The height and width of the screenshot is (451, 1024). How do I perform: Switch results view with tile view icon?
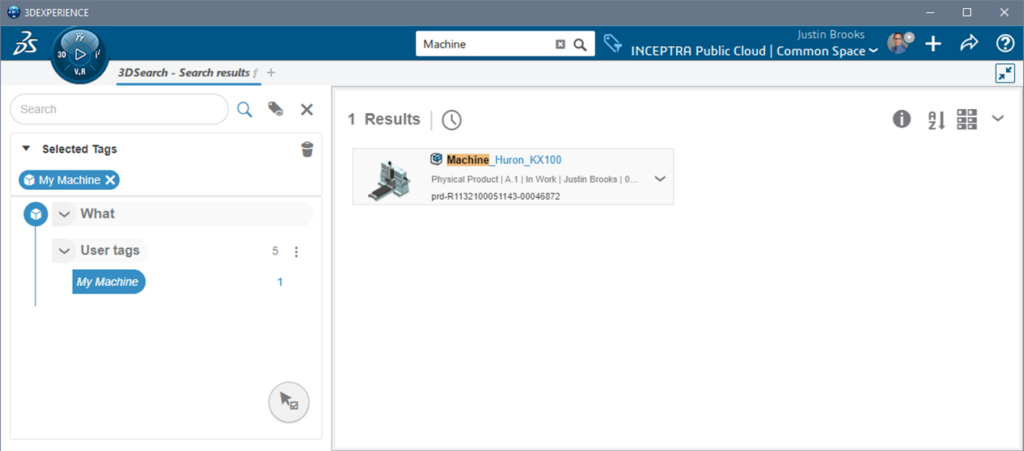click(967, 120)
